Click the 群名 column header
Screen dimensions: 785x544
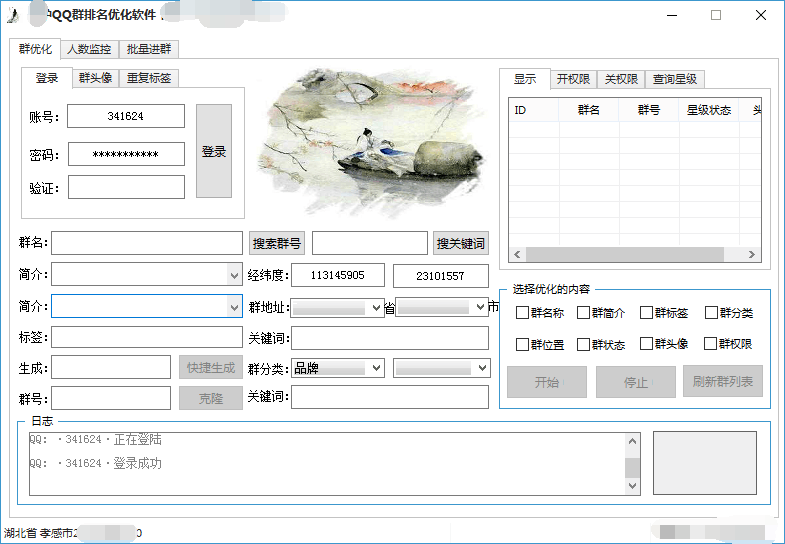pos(589,110)
